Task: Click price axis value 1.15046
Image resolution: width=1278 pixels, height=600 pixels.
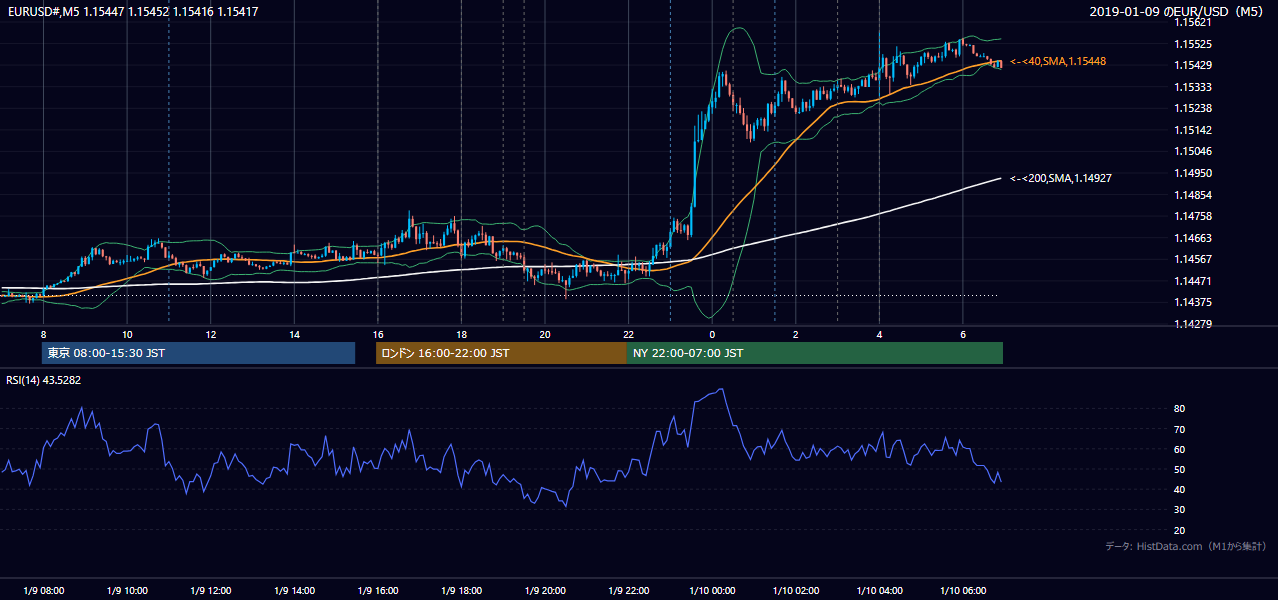Action: click(1193, 151)
